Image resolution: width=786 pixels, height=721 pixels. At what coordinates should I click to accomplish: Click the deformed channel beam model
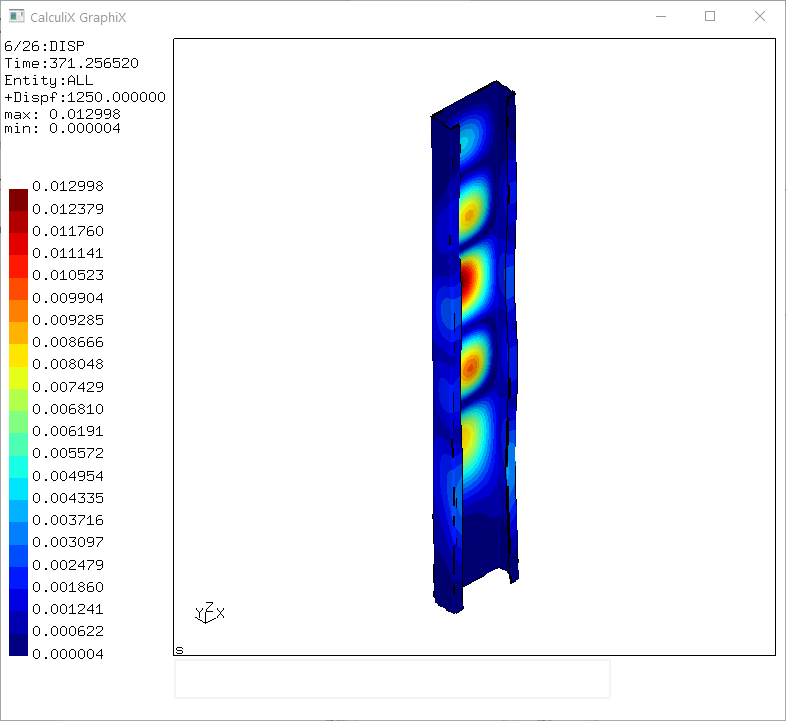[x=475, y=347]
